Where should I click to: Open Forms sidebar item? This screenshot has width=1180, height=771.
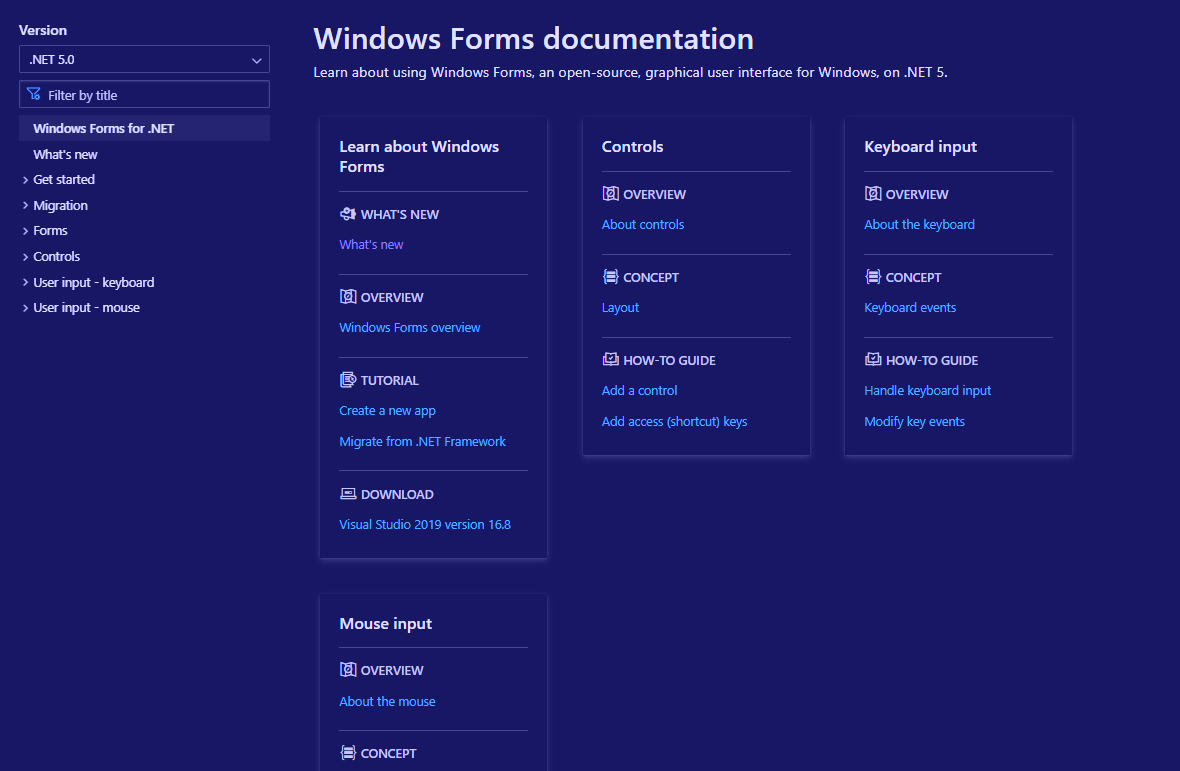click(x=50, y=231)
